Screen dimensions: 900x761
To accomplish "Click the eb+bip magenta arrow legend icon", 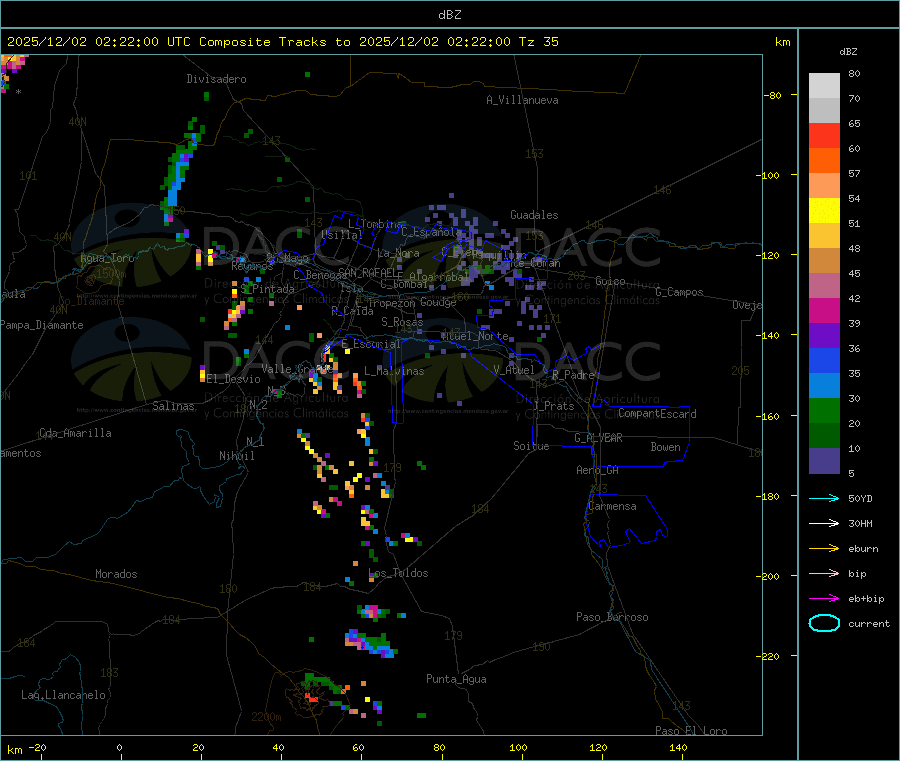I will tap(824, 598).
